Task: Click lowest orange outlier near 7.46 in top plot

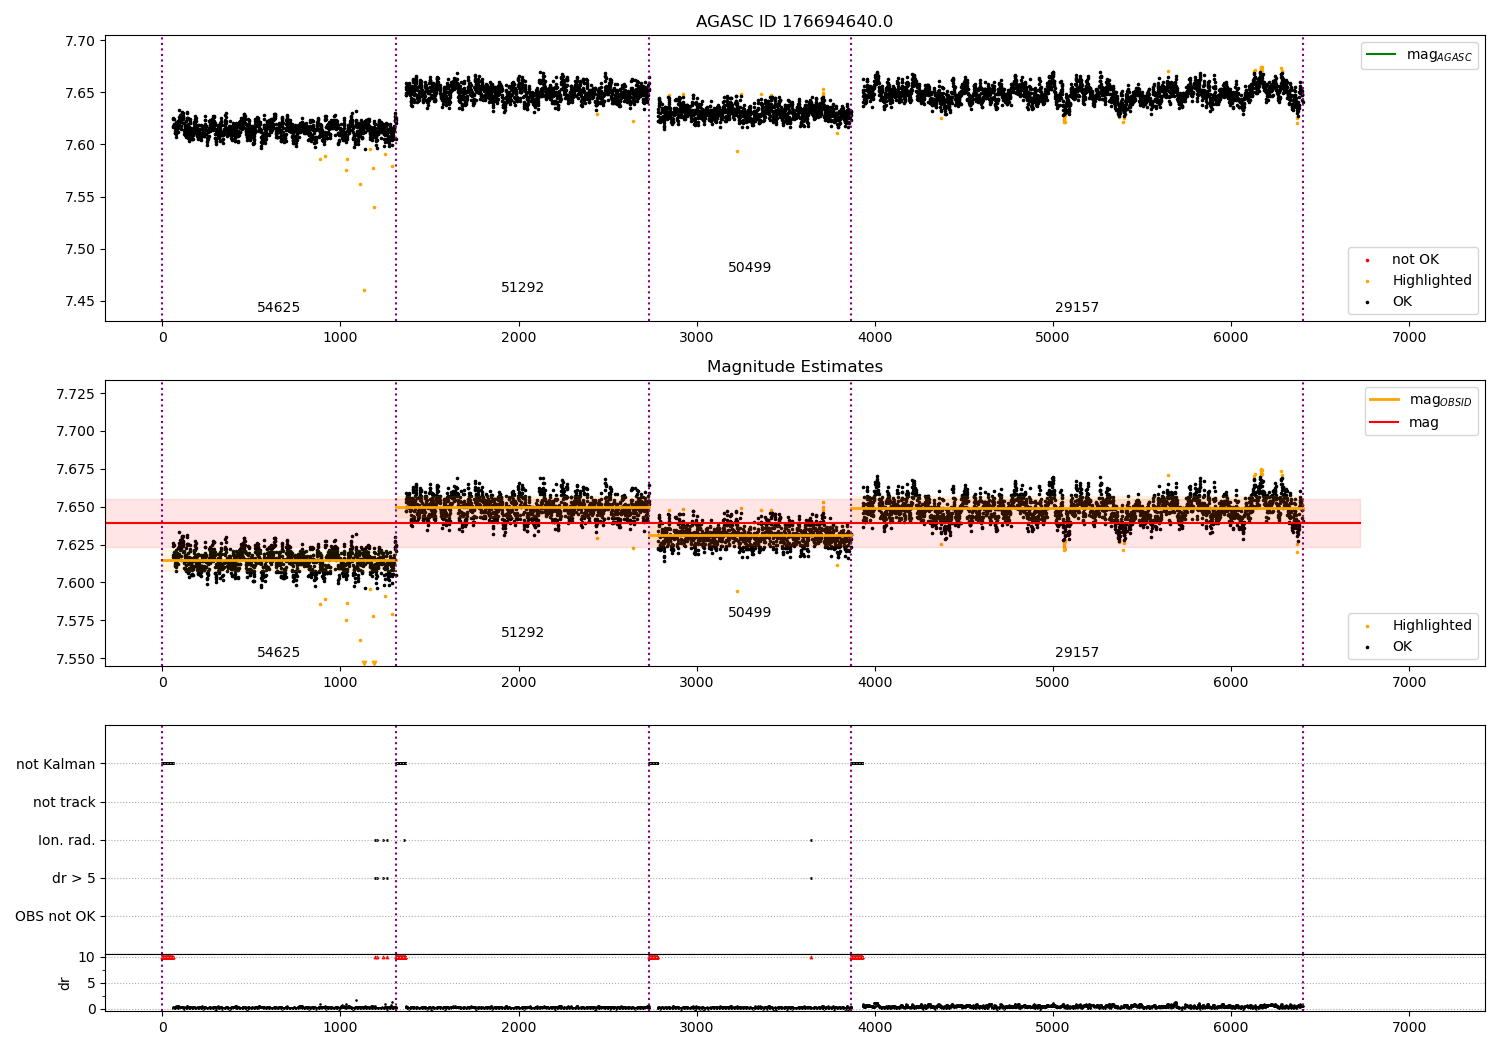Action: coord(364,290)
